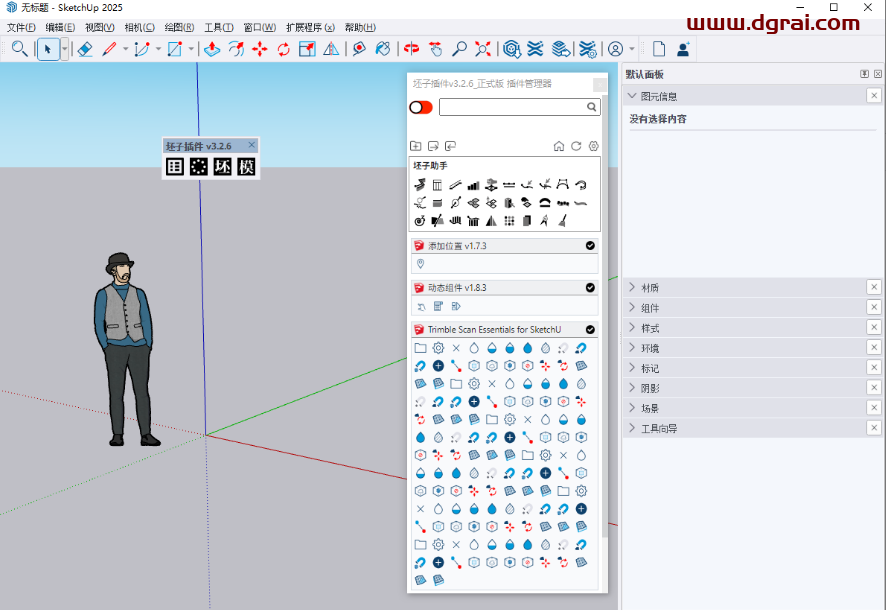Screen dimensions: 886x610
Task: Open the 帮助(H) menu
Action: [x=360, y=27]
